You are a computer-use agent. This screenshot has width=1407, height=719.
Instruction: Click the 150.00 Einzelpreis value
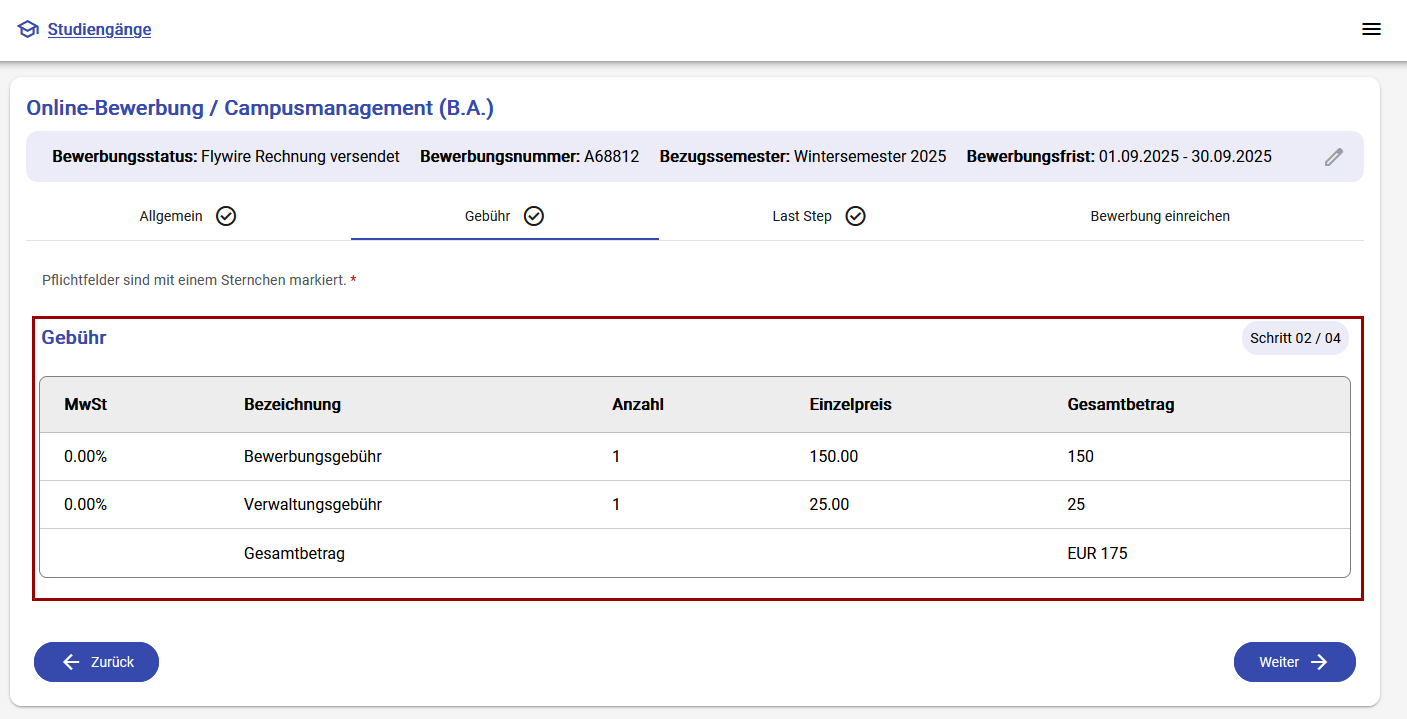tap(834, 457)
